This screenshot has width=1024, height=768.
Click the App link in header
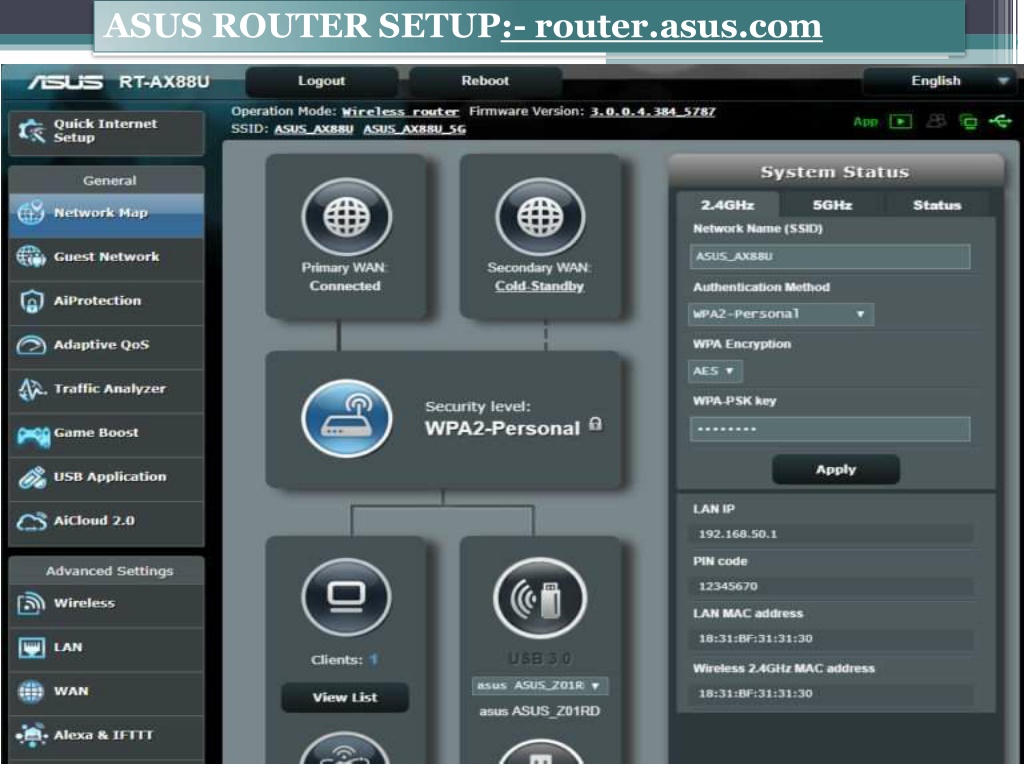(x=866, y=122)
